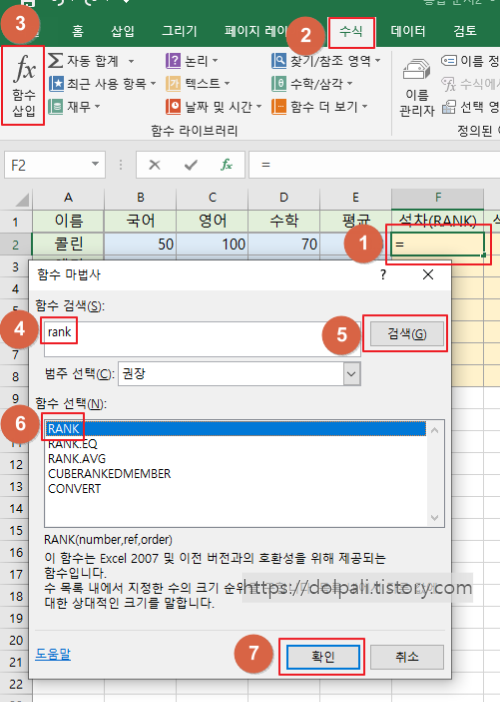Click the formula bar input field

(x=374, y=165)
